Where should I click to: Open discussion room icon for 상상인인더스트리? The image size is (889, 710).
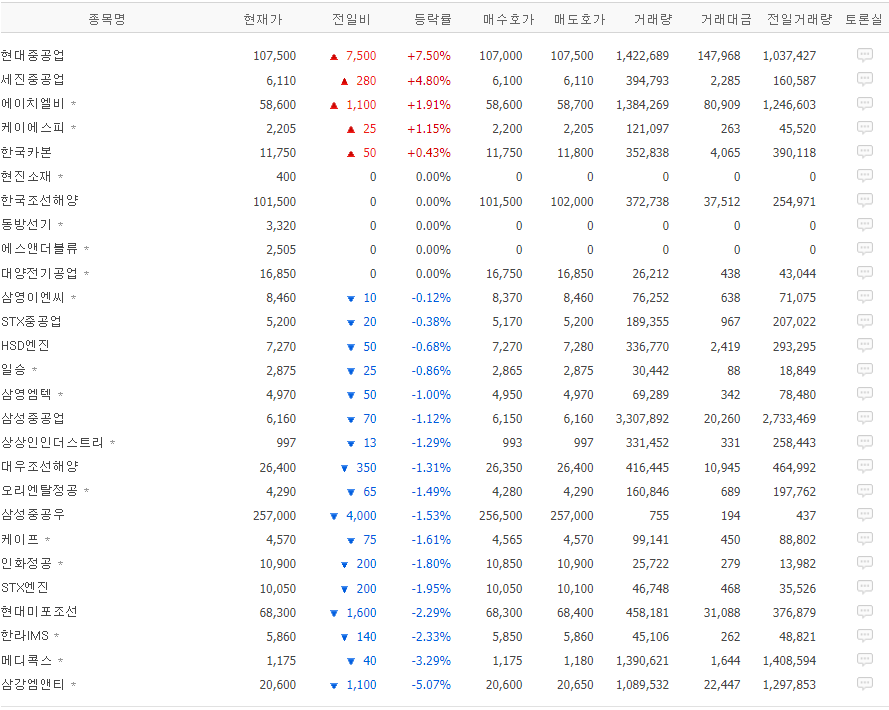865,442
